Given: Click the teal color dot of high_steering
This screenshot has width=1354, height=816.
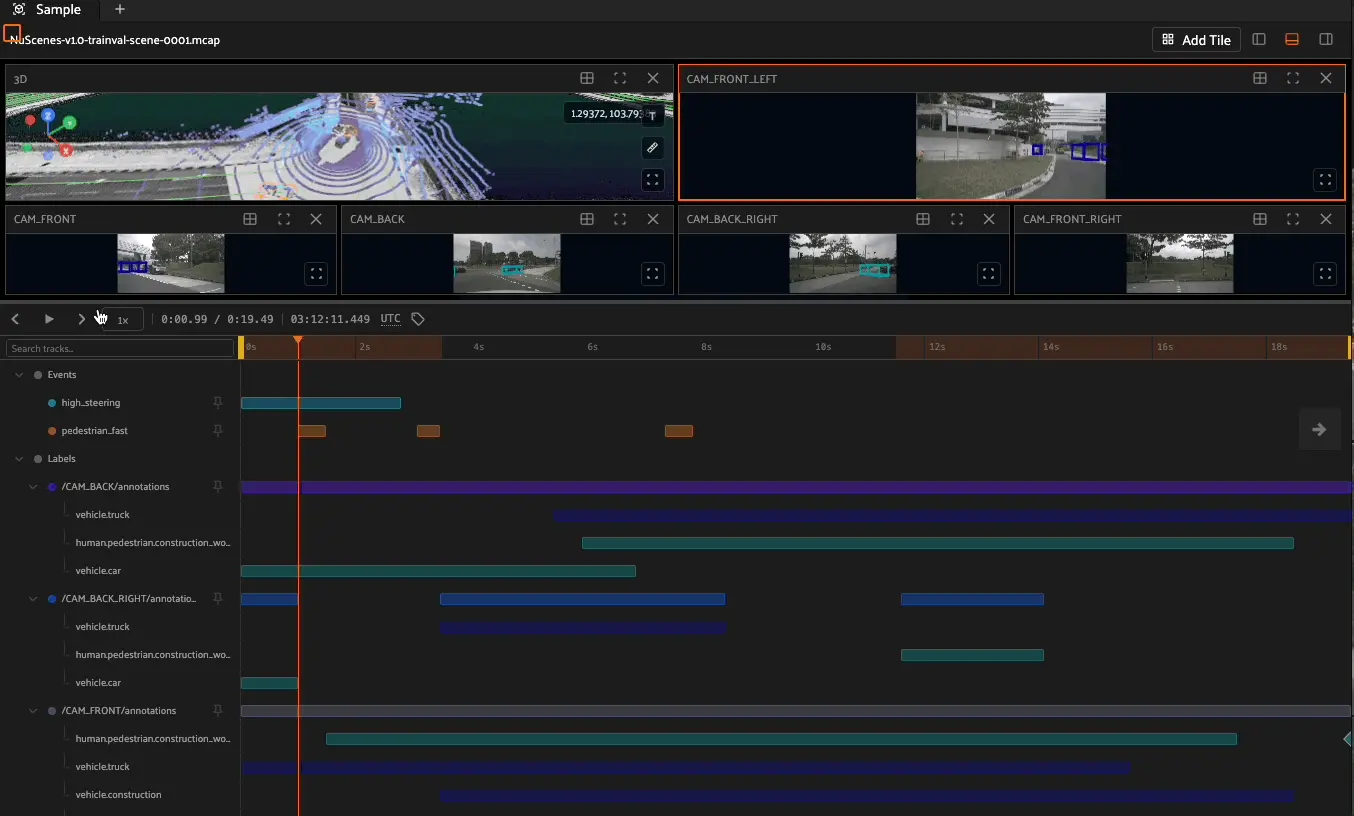Looking at the screenshot, I should 52,402.
